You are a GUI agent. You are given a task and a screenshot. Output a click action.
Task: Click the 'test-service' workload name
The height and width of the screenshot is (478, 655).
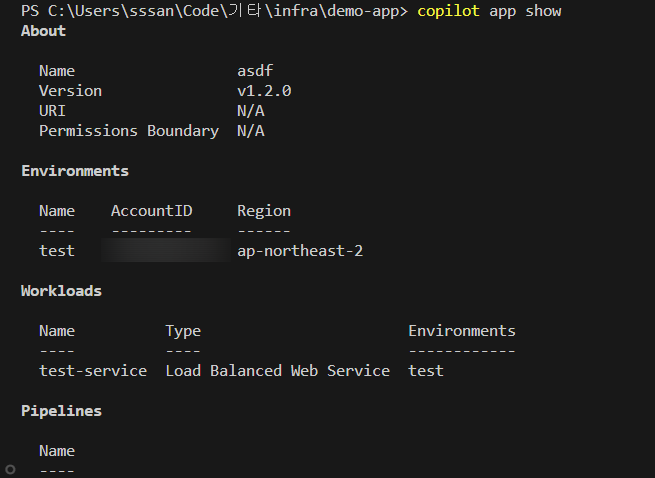(x=93, y=371)
